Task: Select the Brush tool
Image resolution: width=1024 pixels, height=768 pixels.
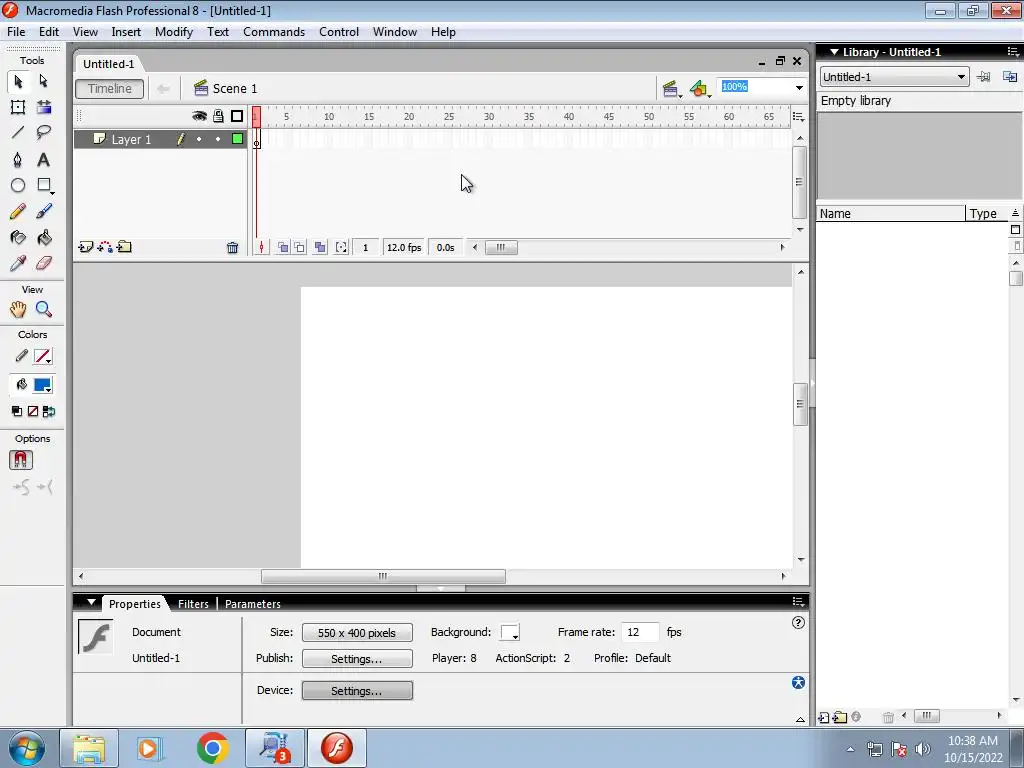Action: point(44,212)
